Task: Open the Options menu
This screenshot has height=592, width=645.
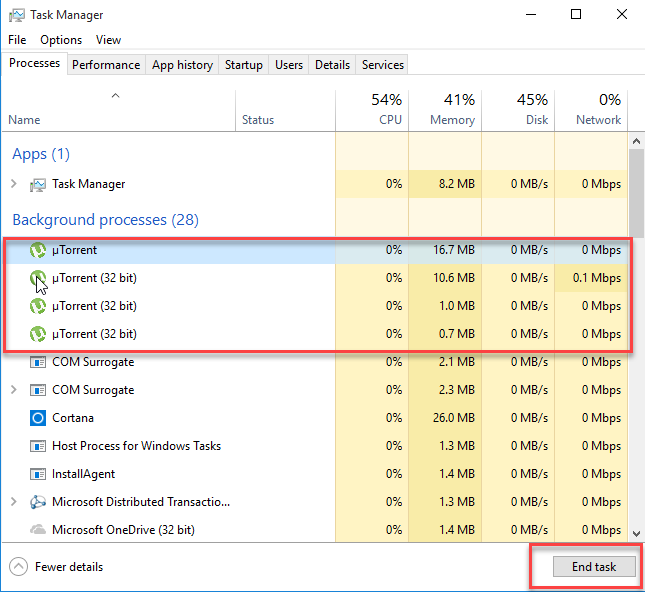Action: pyautogui.click(x=61, y=40)
